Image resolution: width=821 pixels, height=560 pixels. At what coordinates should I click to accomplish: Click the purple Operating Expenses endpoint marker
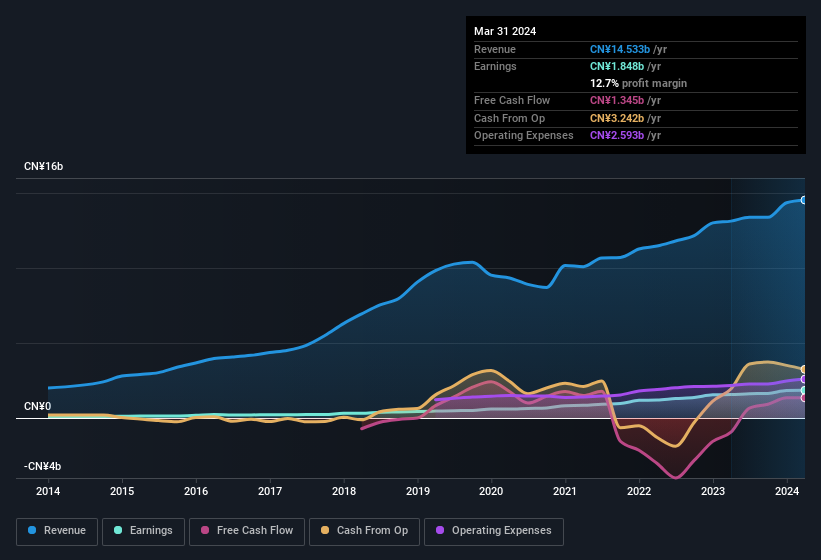click(x=803, y=379)
